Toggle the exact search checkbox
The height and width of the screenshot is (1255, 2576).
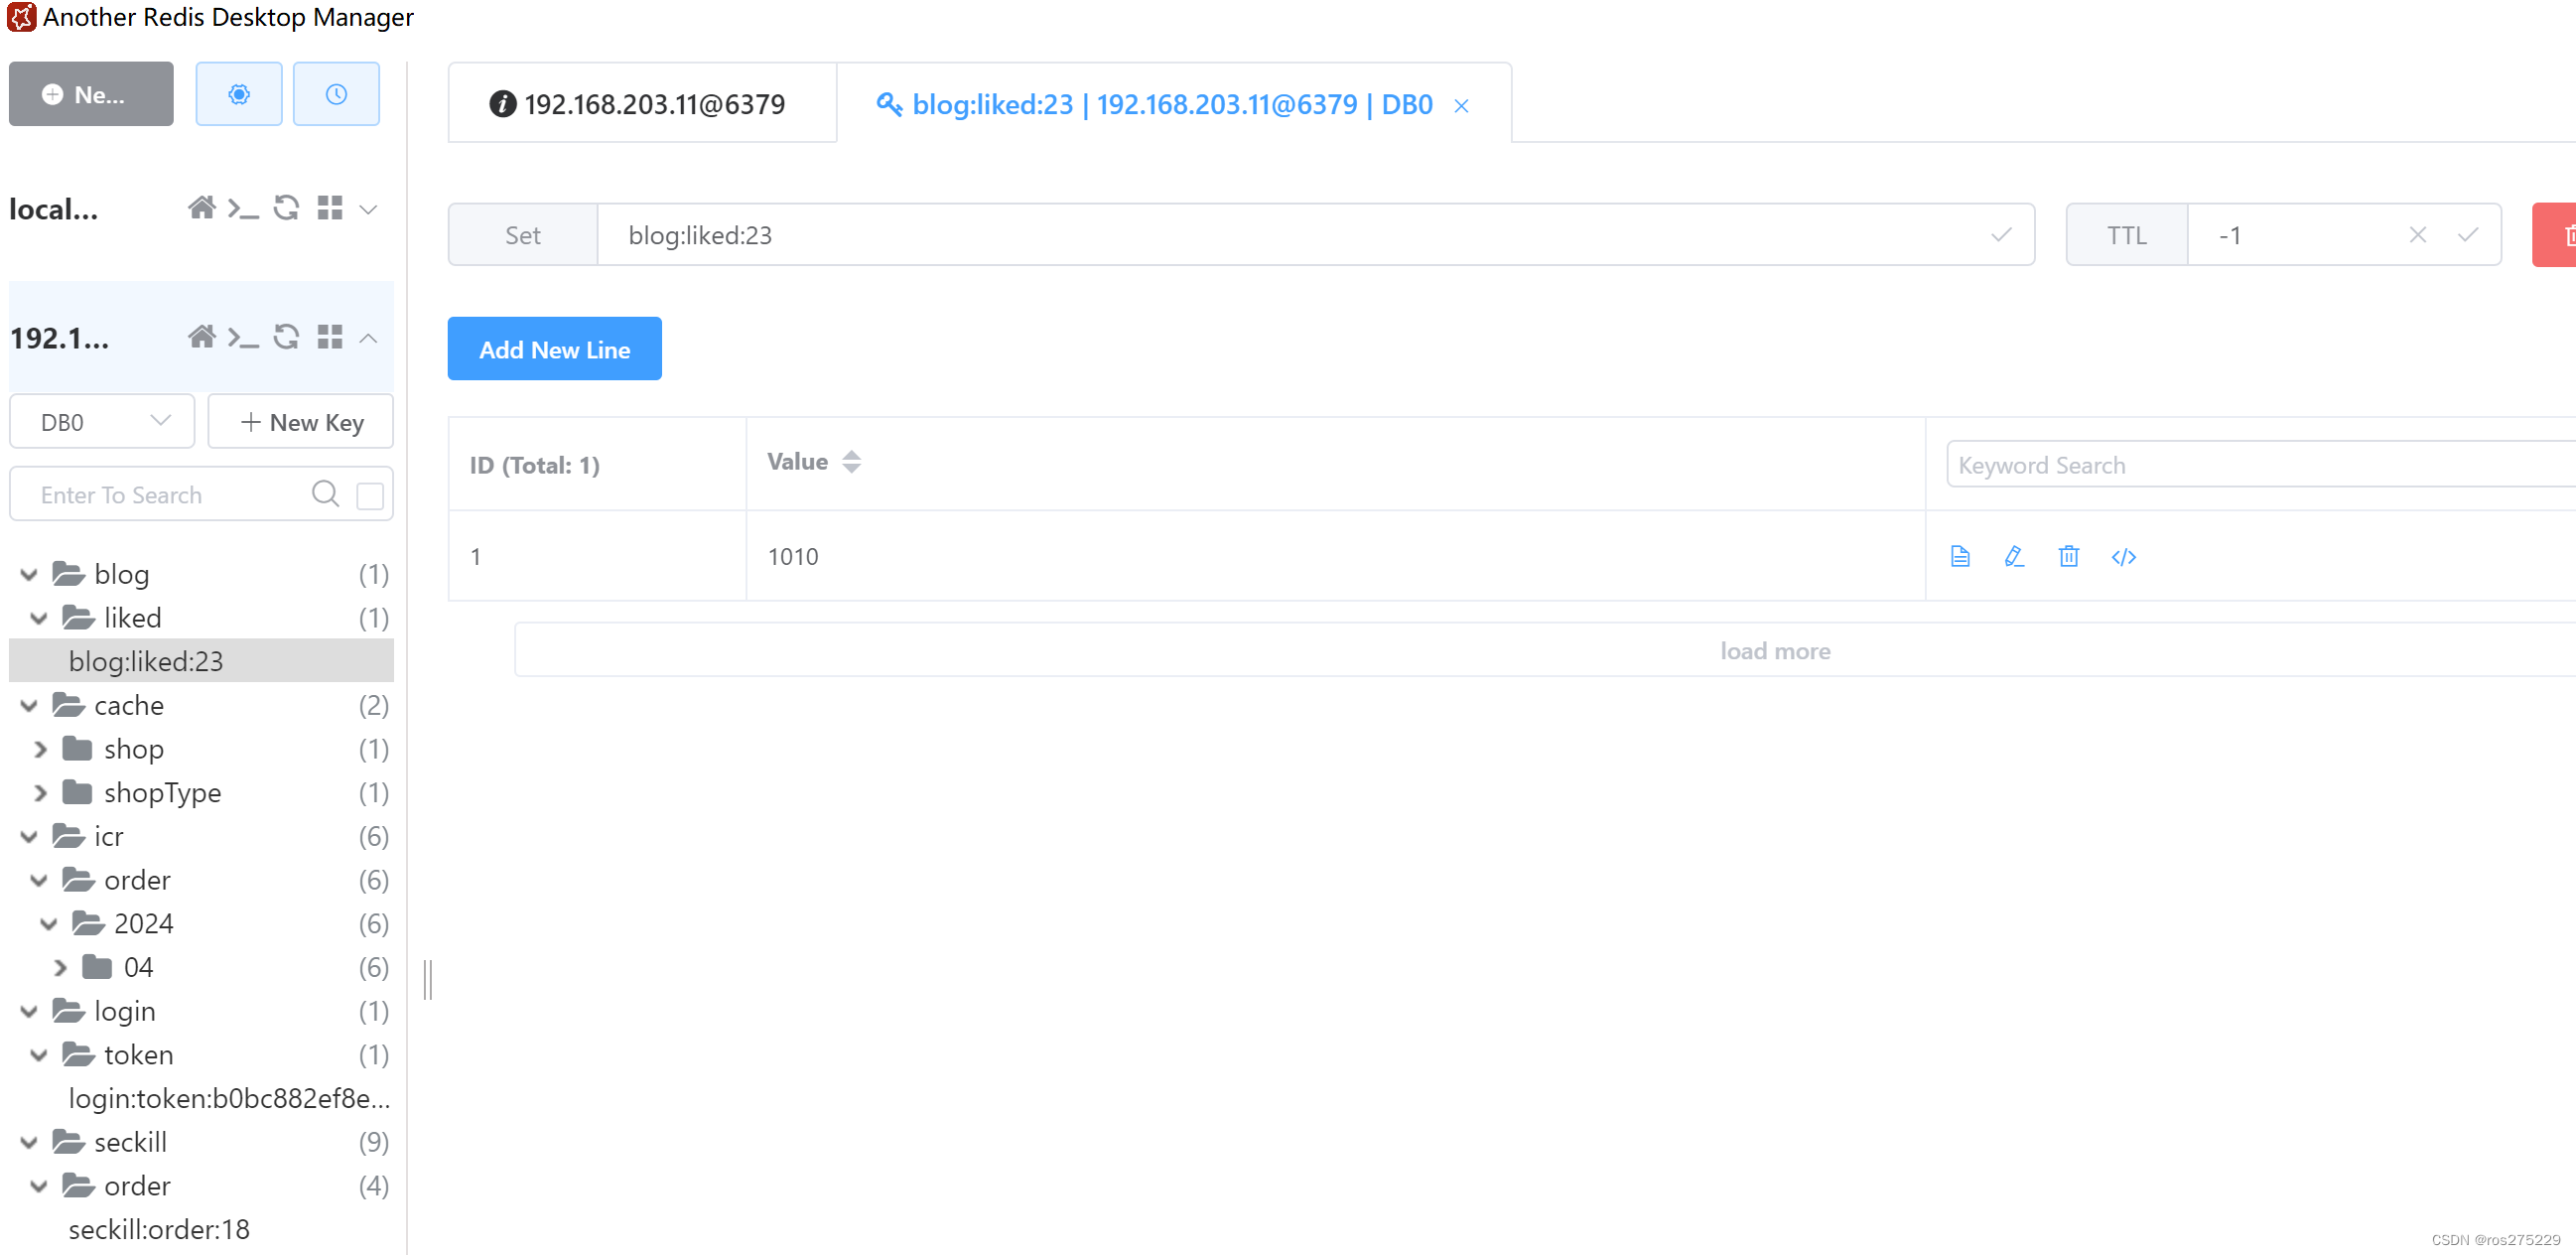tap(370, 495)
